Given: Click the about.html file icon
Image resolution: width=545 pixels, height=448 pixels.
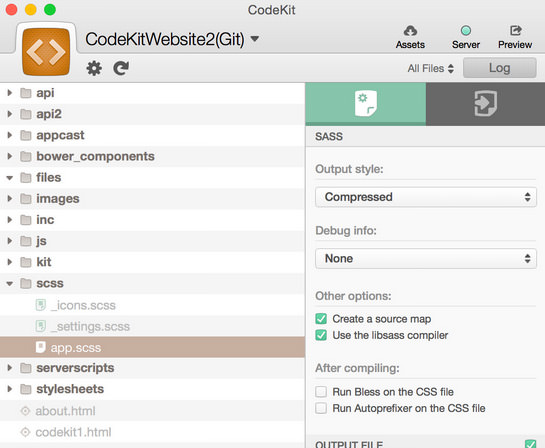Looking at the screenshot, I should pos(25,411).
